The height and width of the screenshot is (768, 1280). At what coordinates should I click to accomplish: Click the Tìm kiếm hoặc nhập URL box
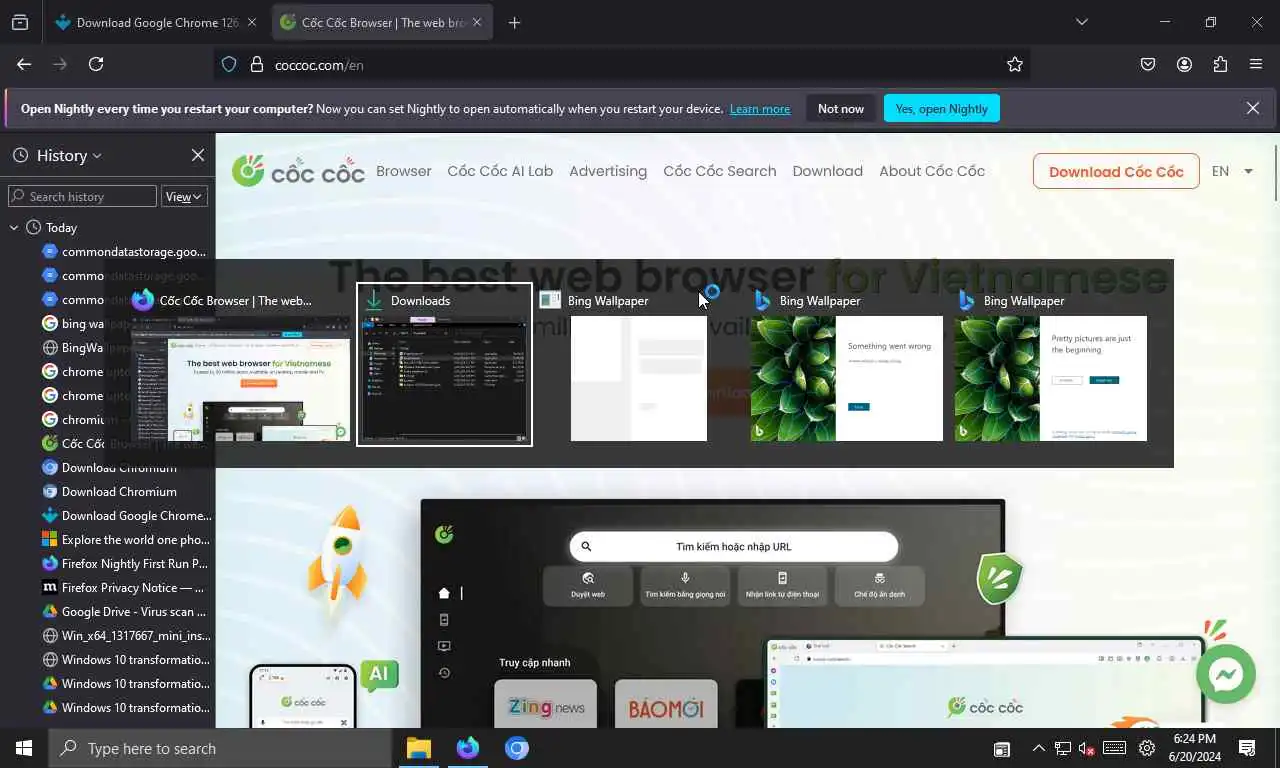[x=734, y=546]
